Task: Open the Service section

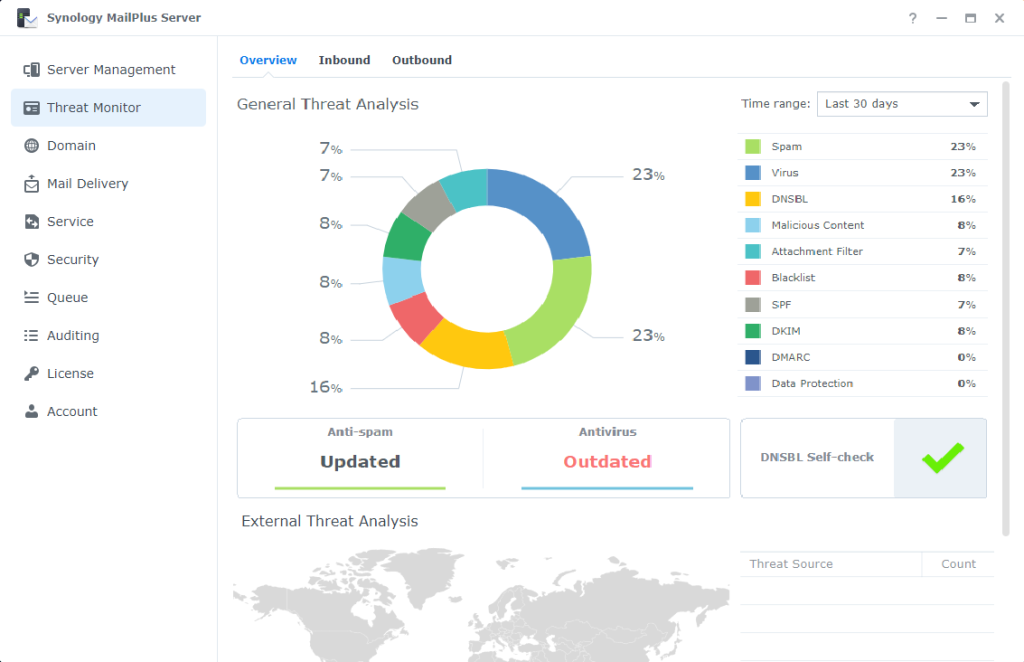Action: click(108, 221)
